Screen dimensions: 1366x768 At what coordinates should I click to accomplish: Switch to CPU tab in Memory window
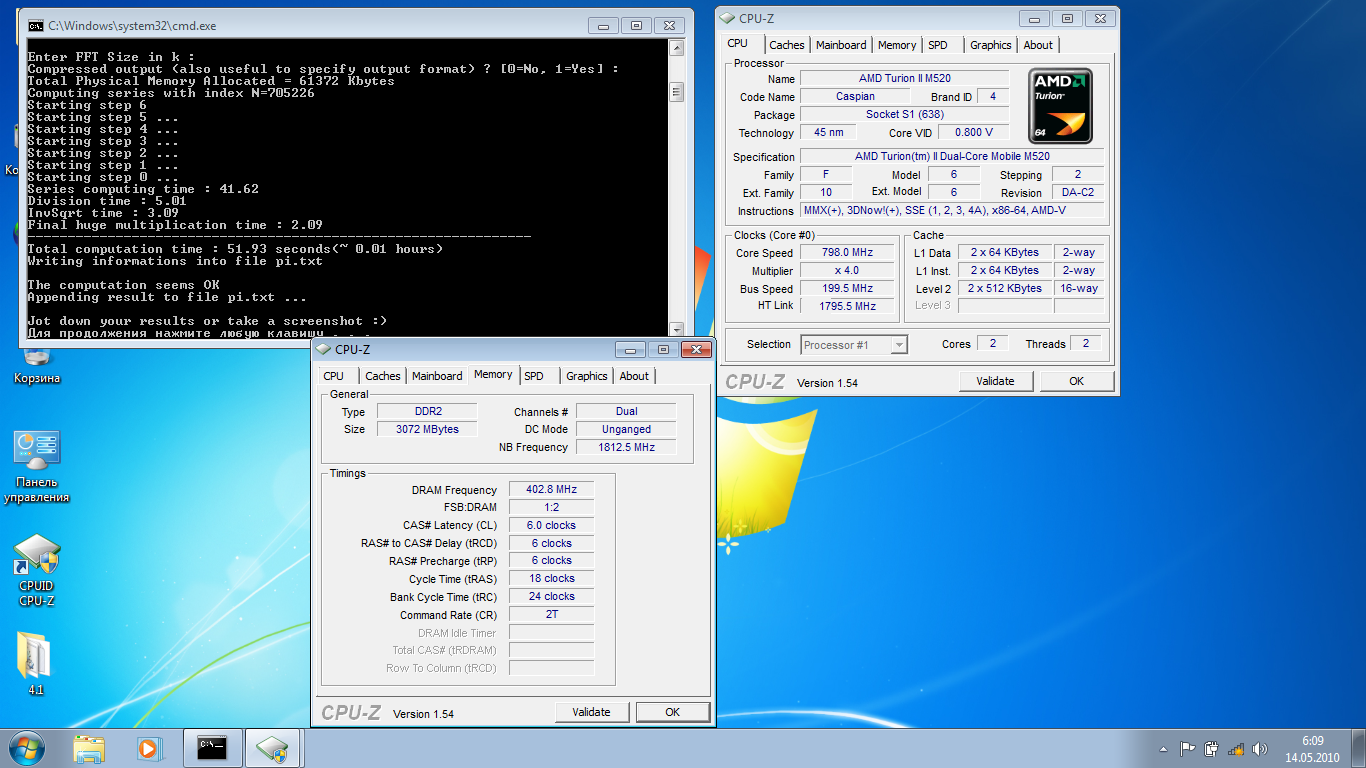point(334,376)
